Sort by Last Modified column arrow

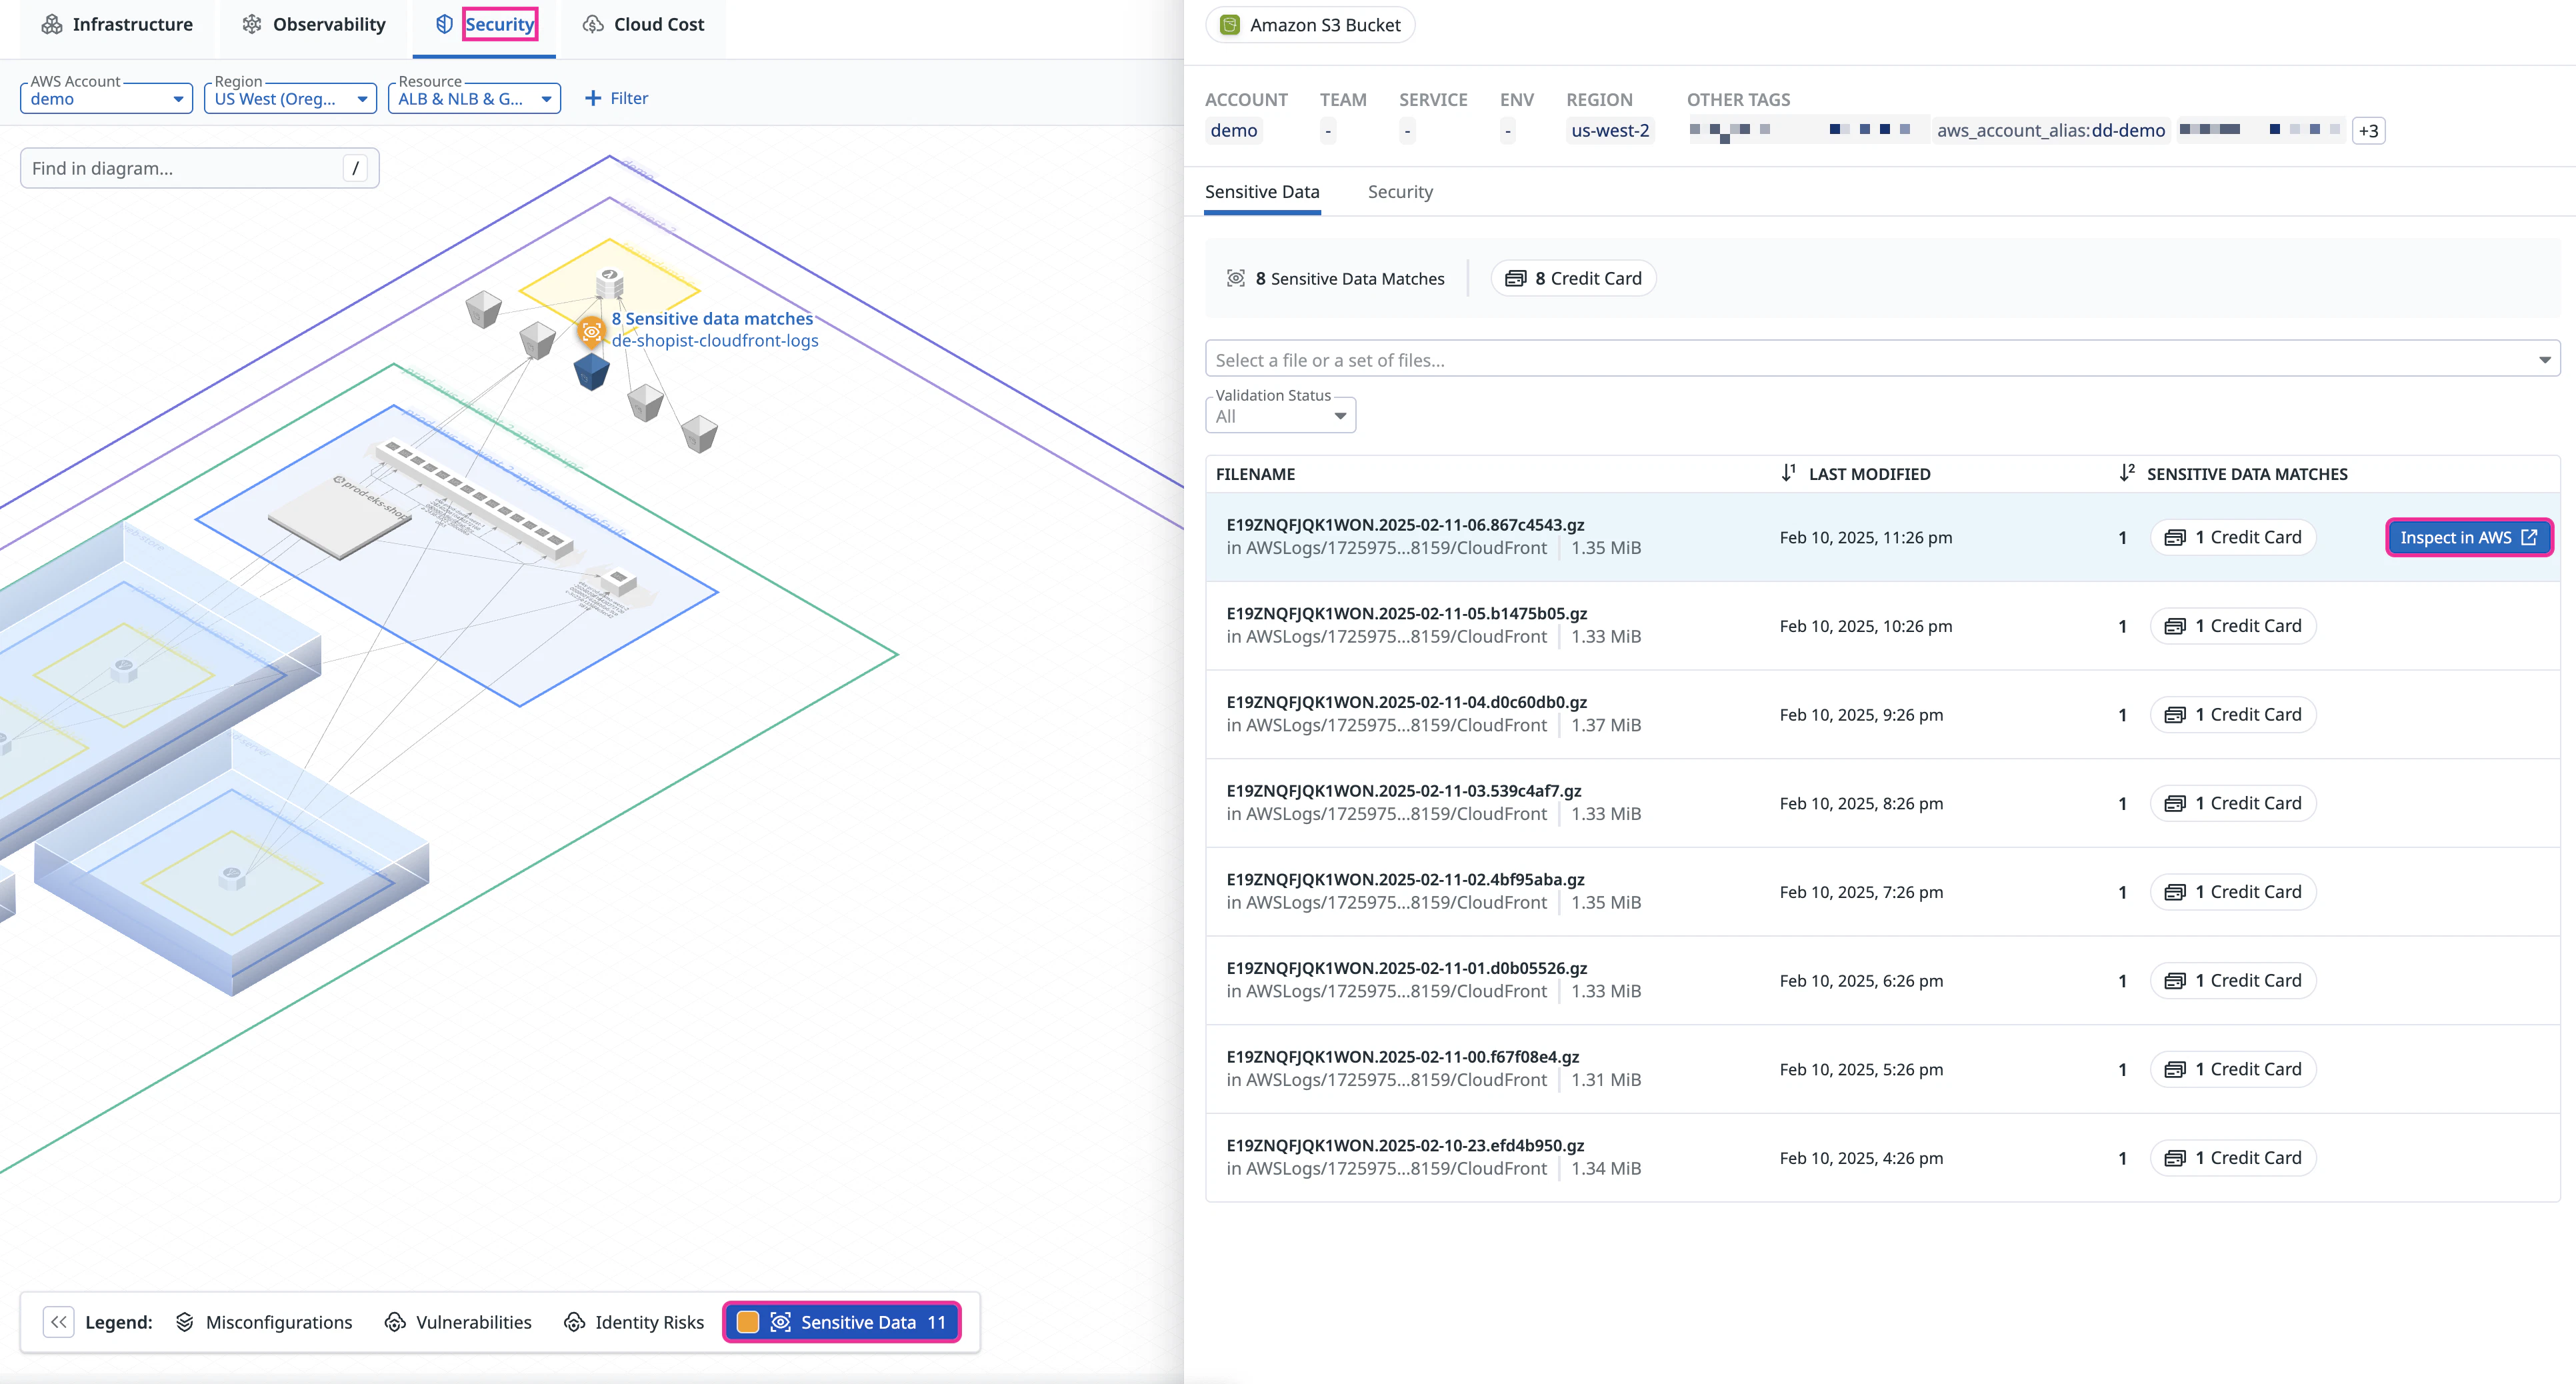pyautogui.click(x=1788, y=473)
